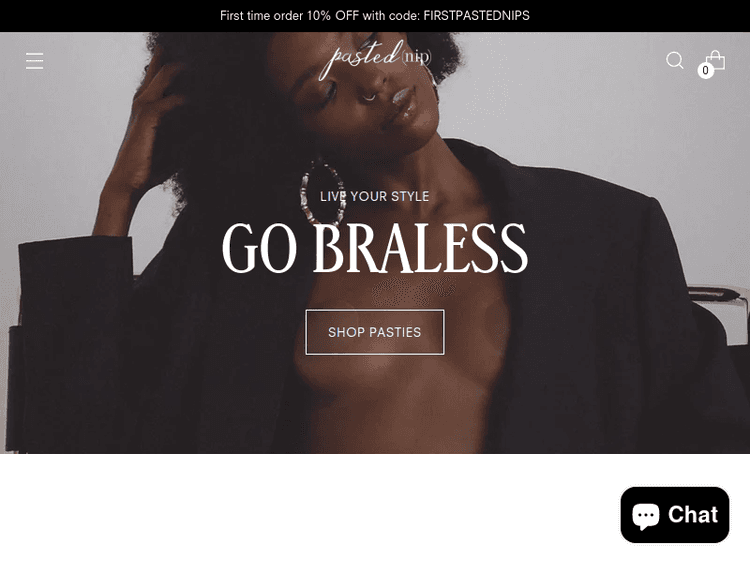Click the (nip) part of the logo

pos(417,57)
